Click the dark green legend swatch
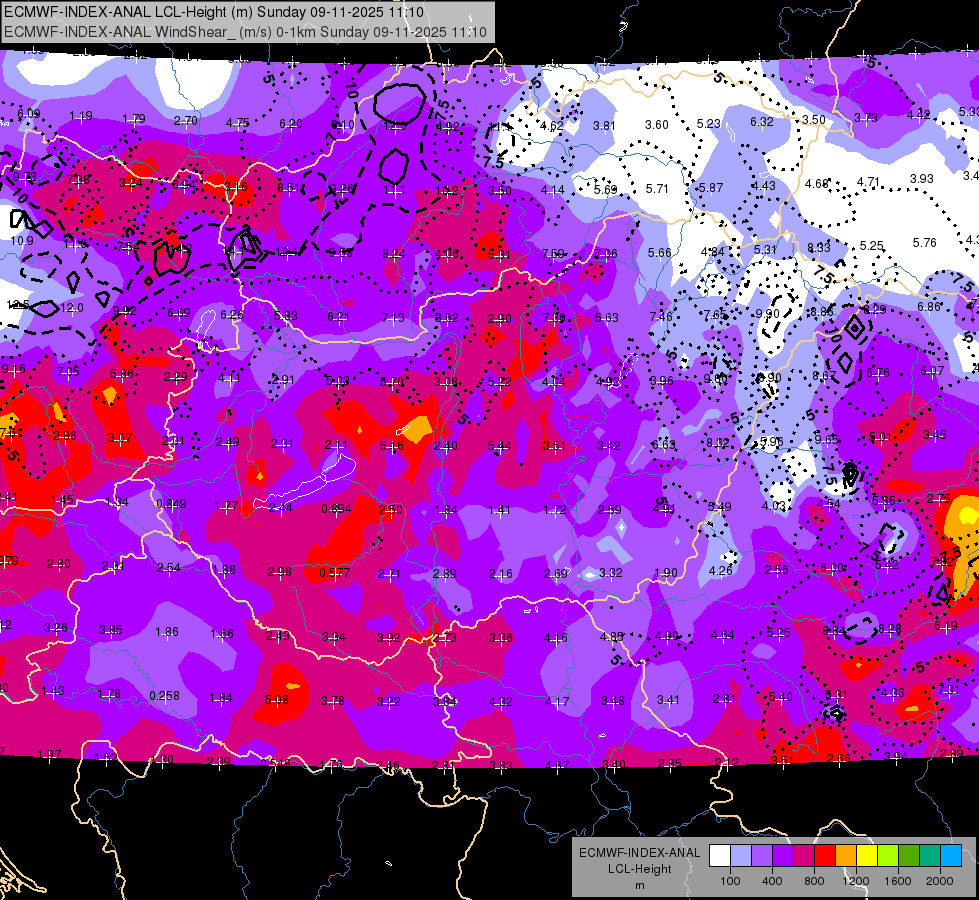 [x=909, y=856]
